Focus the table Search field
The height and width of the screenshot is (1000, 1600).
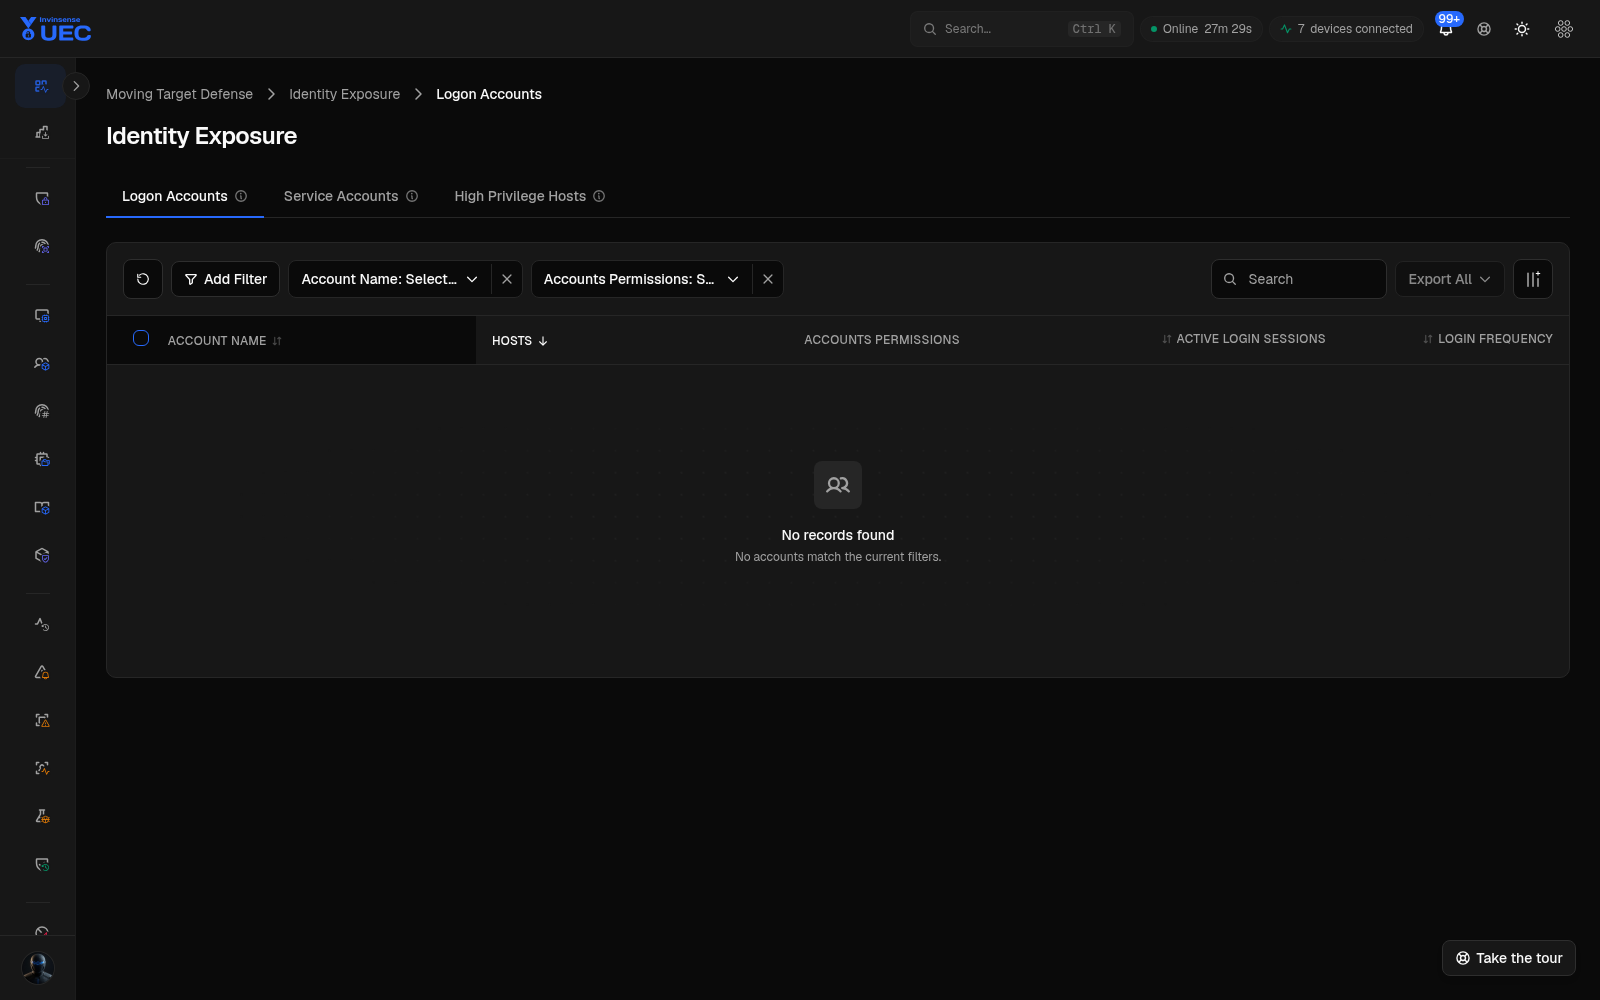[1299, 279]
